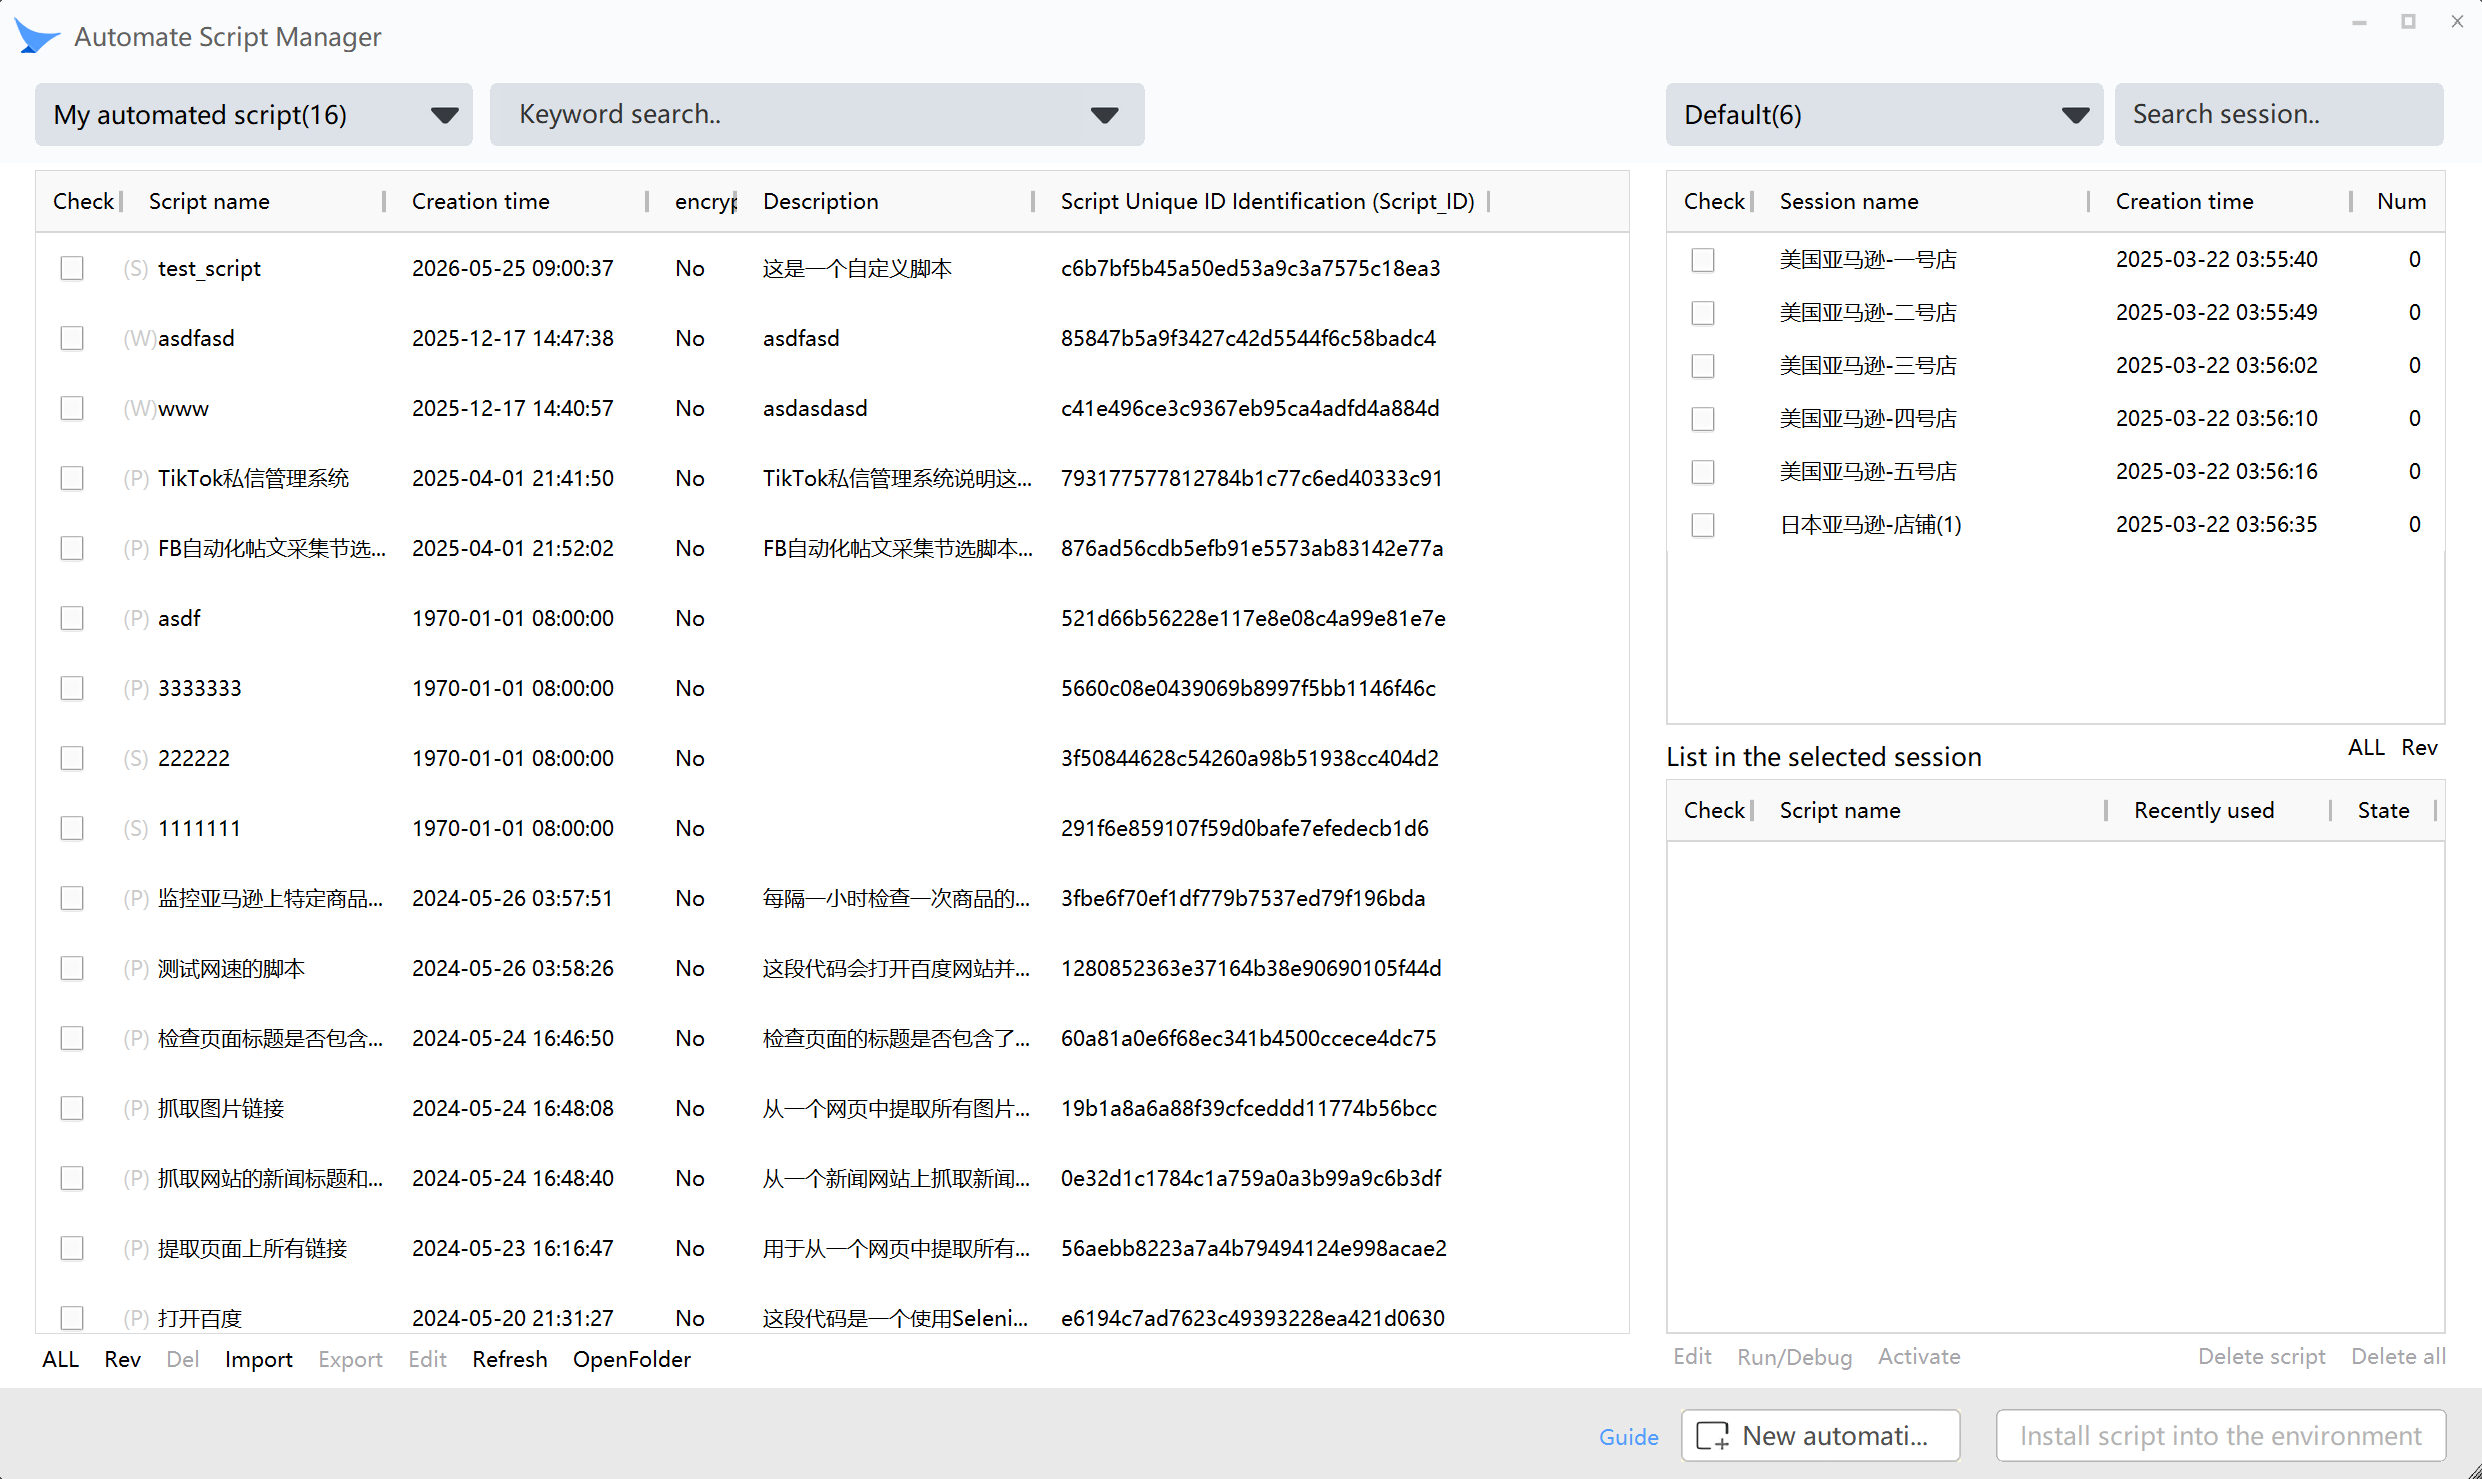Screen dimensions: 2482x1479
Task: Click Delete script in session panel
Action: [2261, 1357]
